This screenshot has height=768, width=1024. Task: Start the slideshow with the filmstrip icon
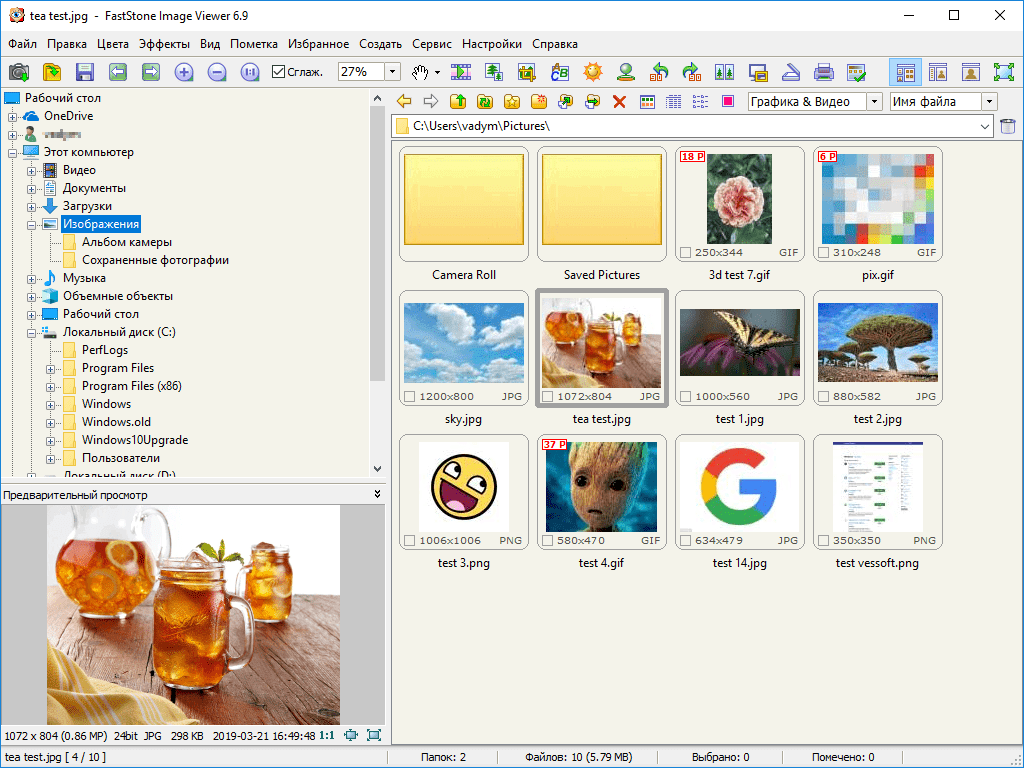460,72
